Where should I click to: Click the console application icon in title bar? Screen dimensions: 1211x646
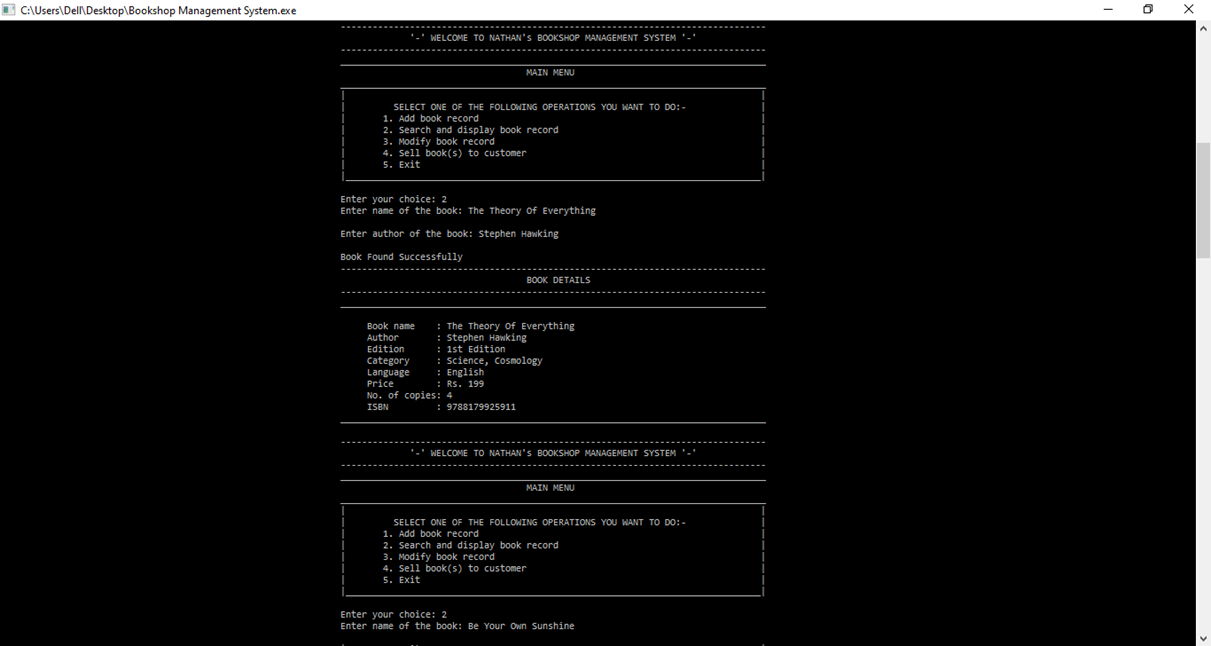[x=10, y=10]
